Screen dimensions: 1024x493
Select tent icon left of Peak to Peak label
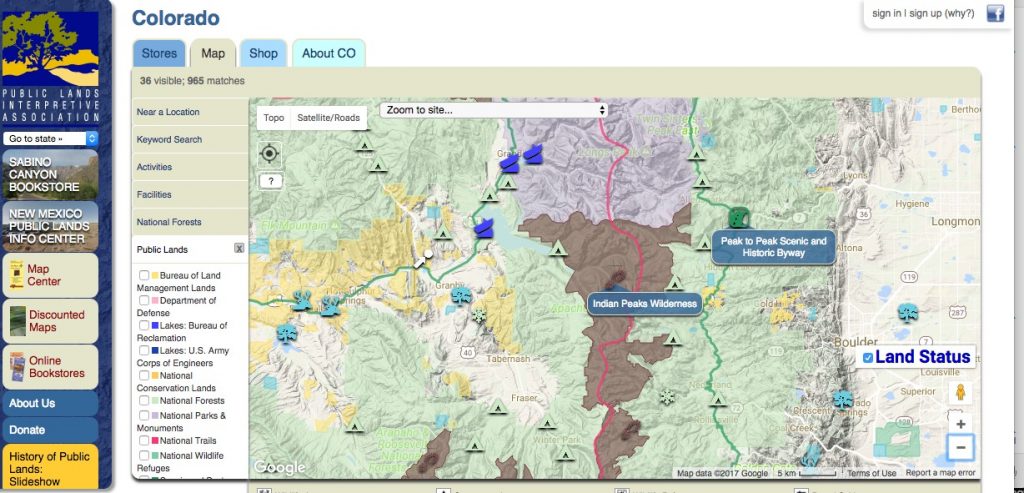[704, 244]
